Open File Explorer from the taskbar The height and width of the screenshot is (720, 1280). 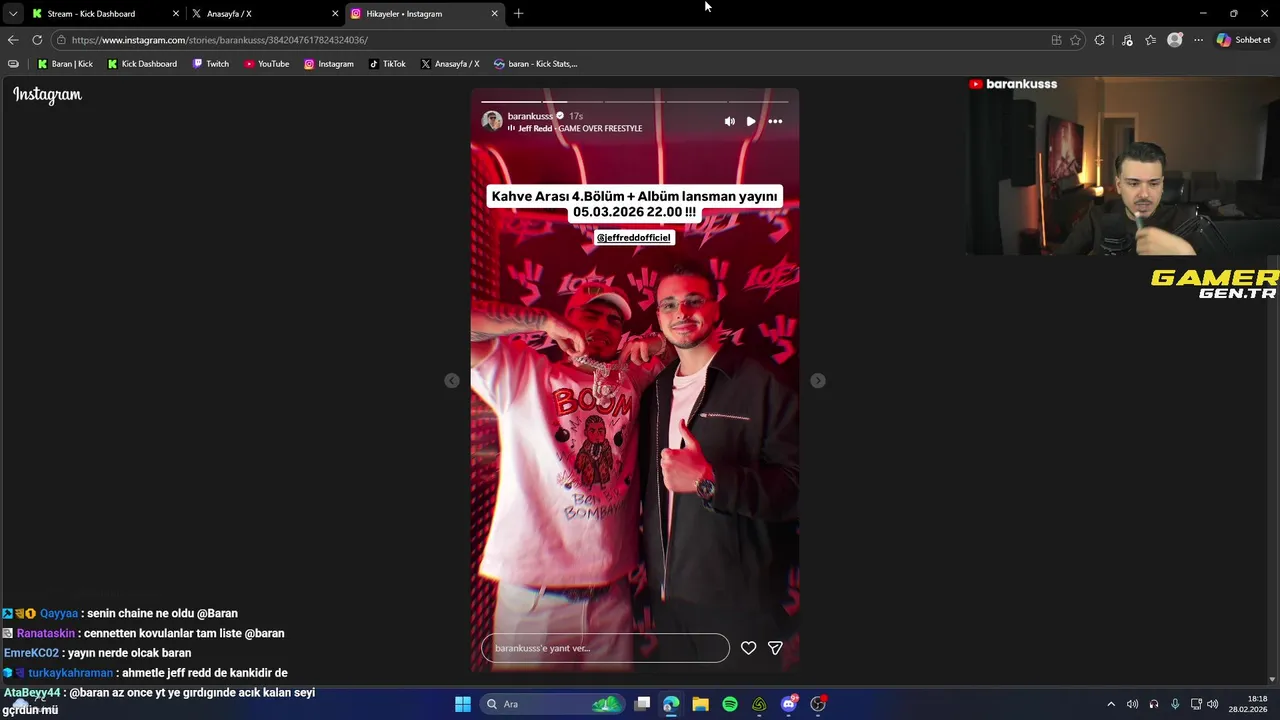700,704
